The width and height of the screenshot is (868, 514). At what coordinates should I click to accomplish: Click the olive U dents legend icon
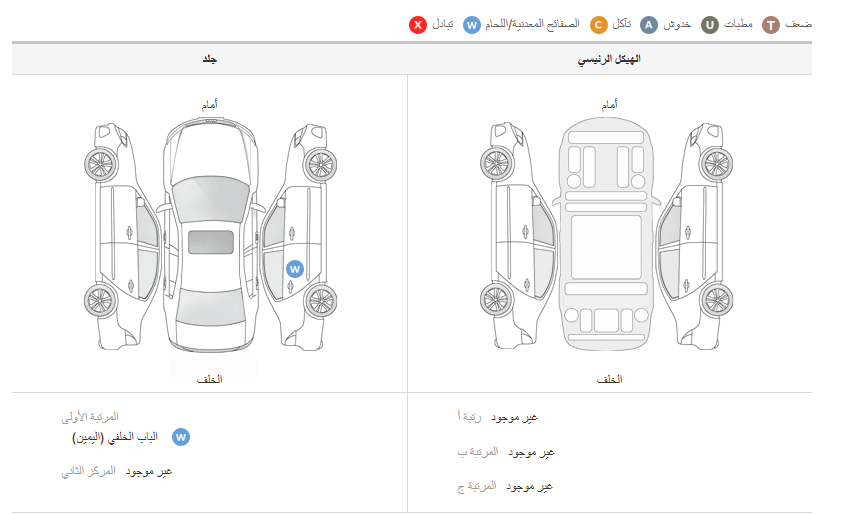pos(710,24)
